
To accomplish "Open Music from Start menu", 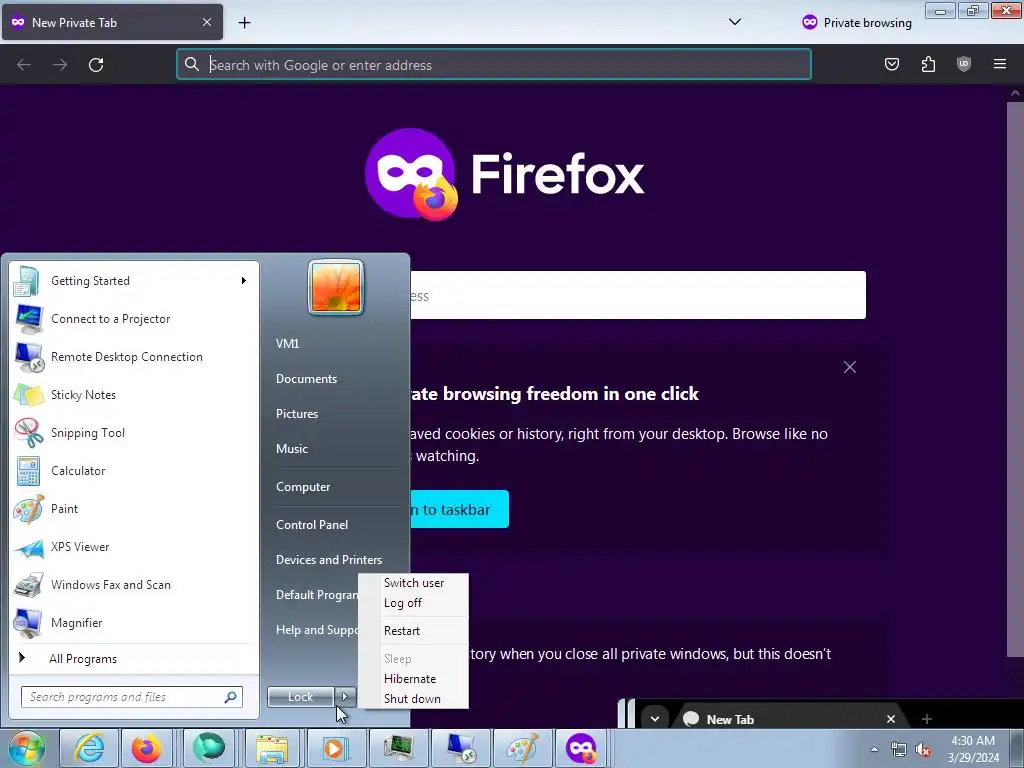I will click(292, 449).
